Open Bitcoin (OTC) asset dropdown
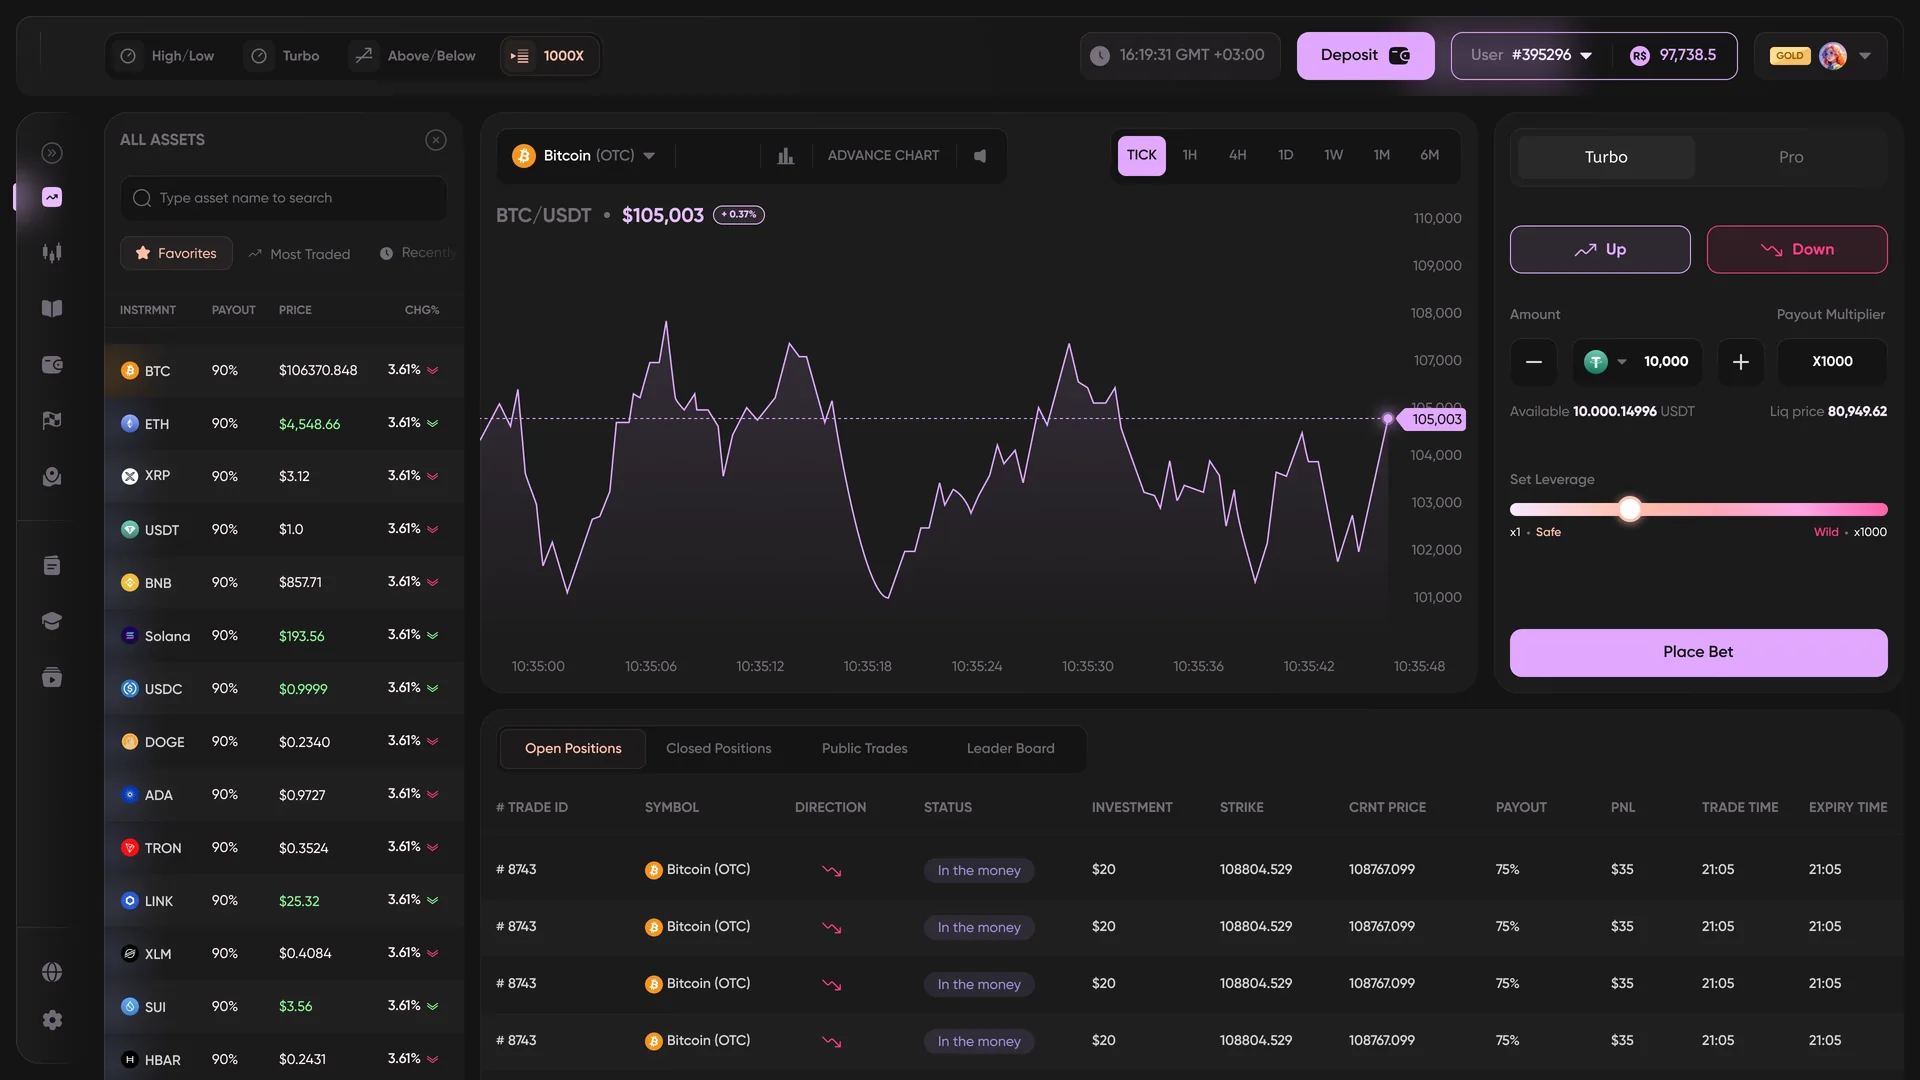The image size is (1920, 1080). tap(584, 156)
